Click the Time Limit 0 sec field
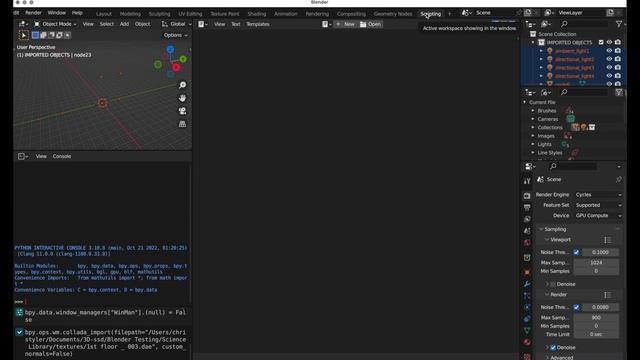The height and width of the screenshot is (360, 640). pyautogui.click(x=596, y=334)
